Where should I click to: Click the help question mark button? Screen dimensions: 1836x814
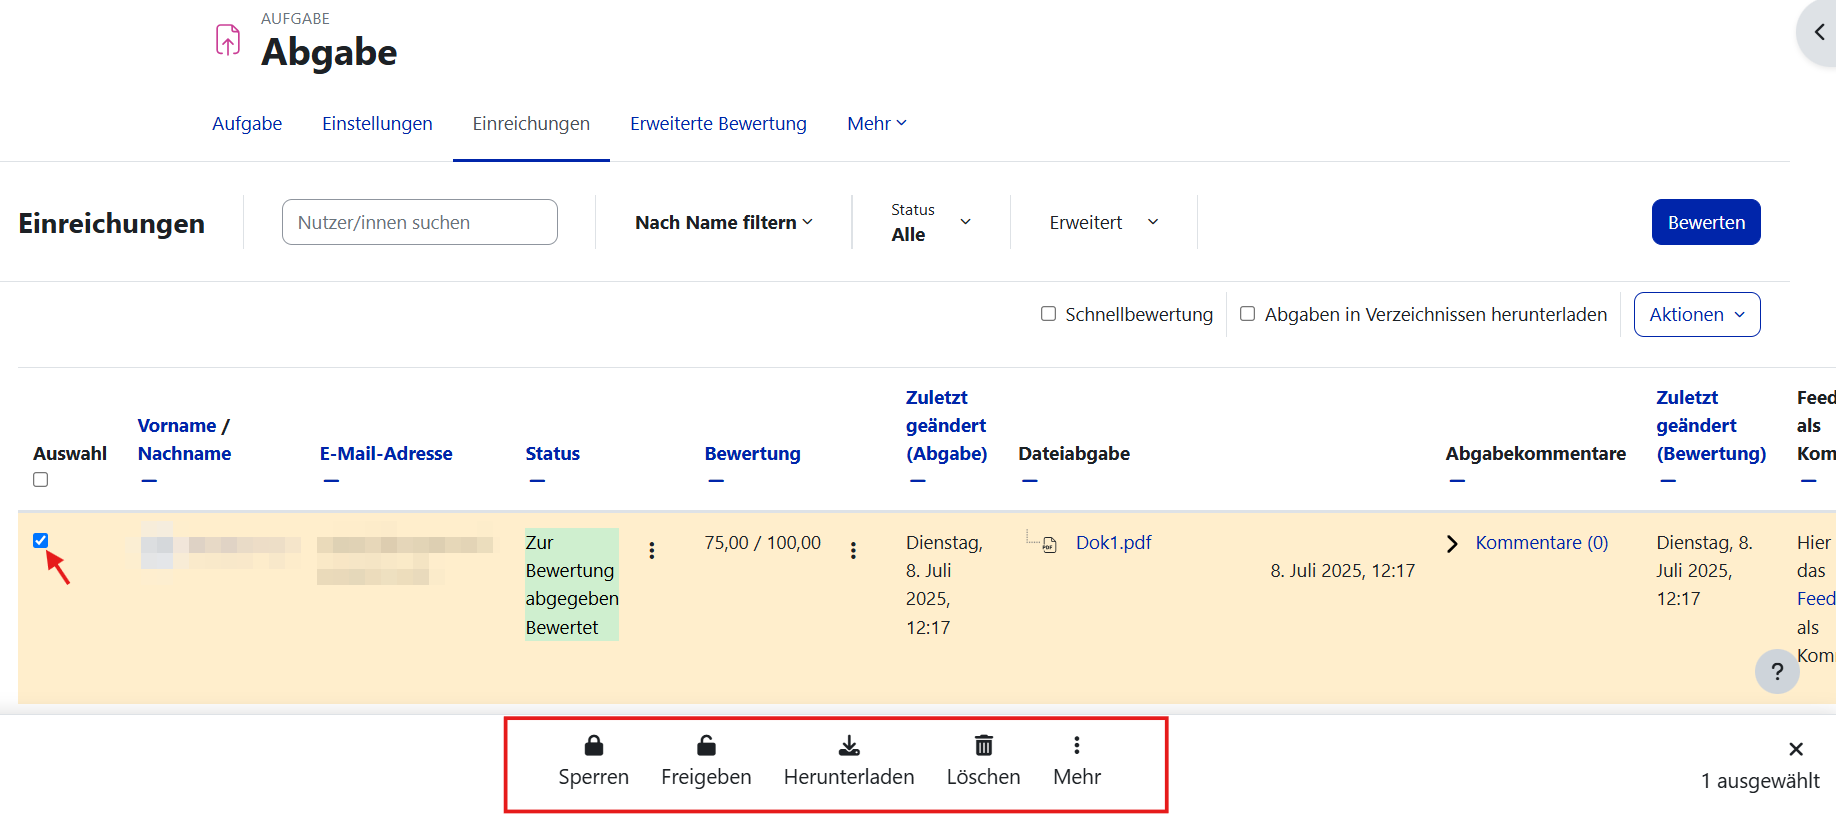pyautogui.click(x=1777, y=671)
